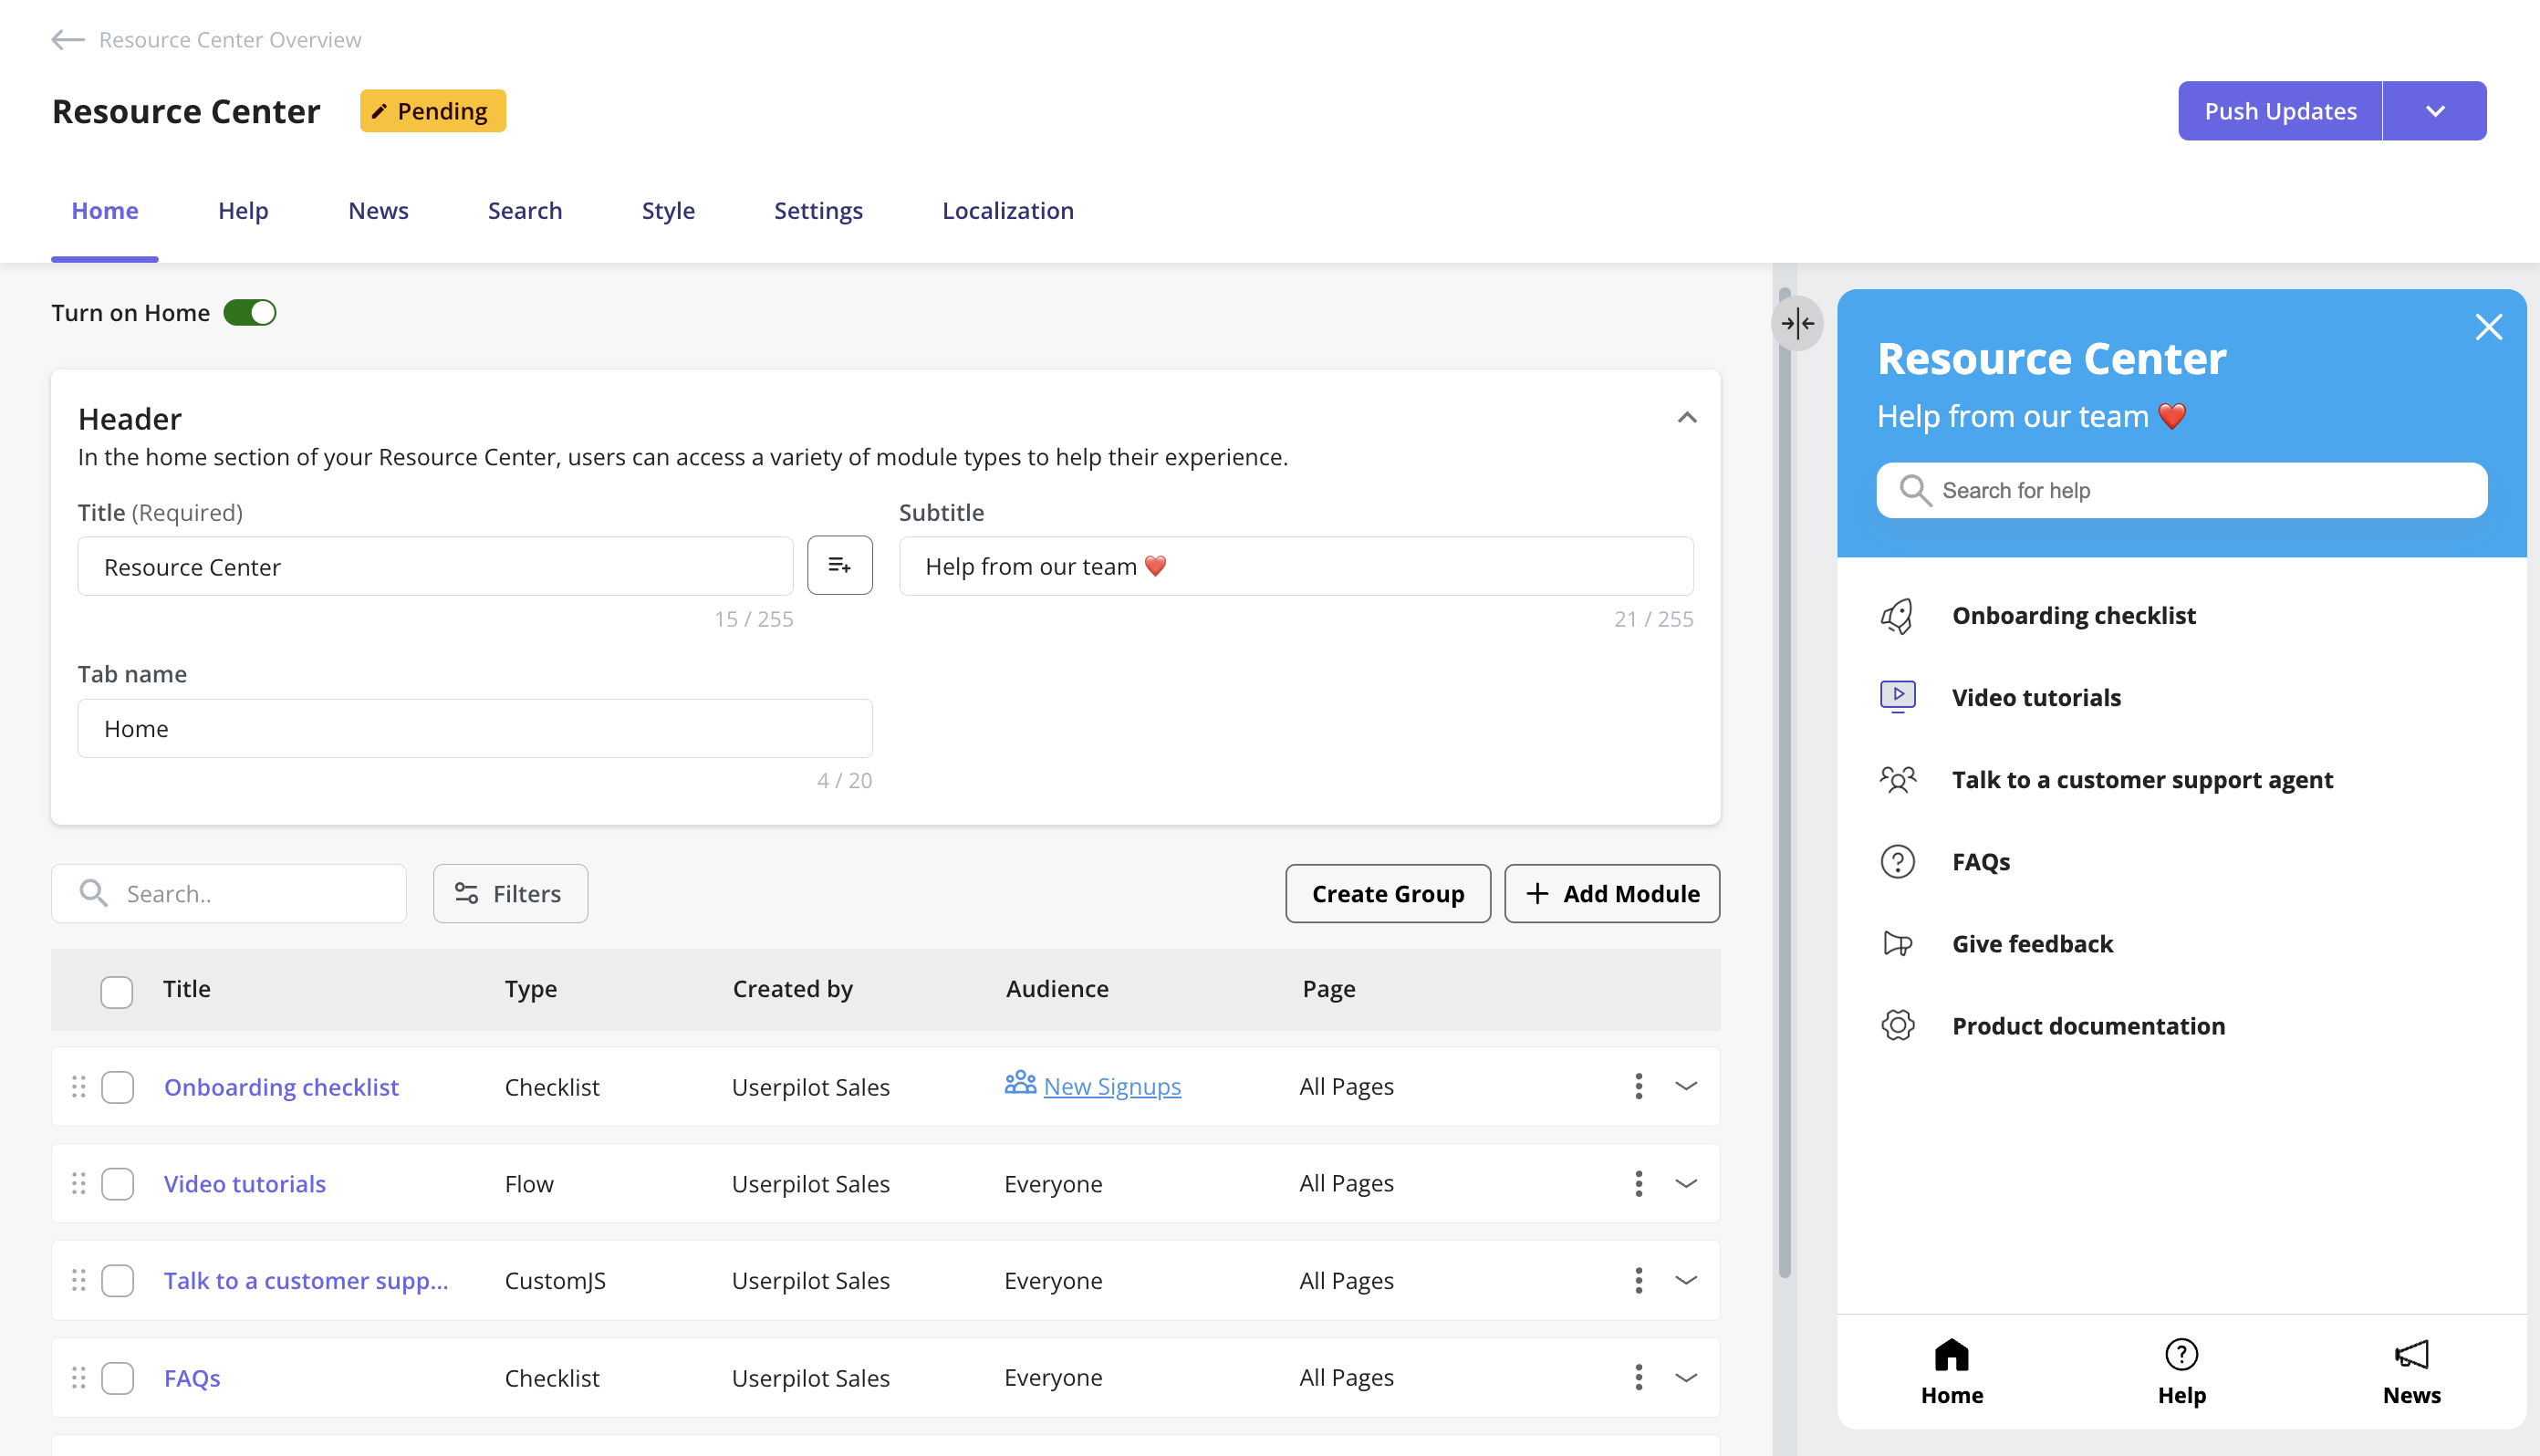Click the filters icon in module list
The height and width of the screenshot is (1456, 2540).
pyautogui.click(x=466, y=893)
